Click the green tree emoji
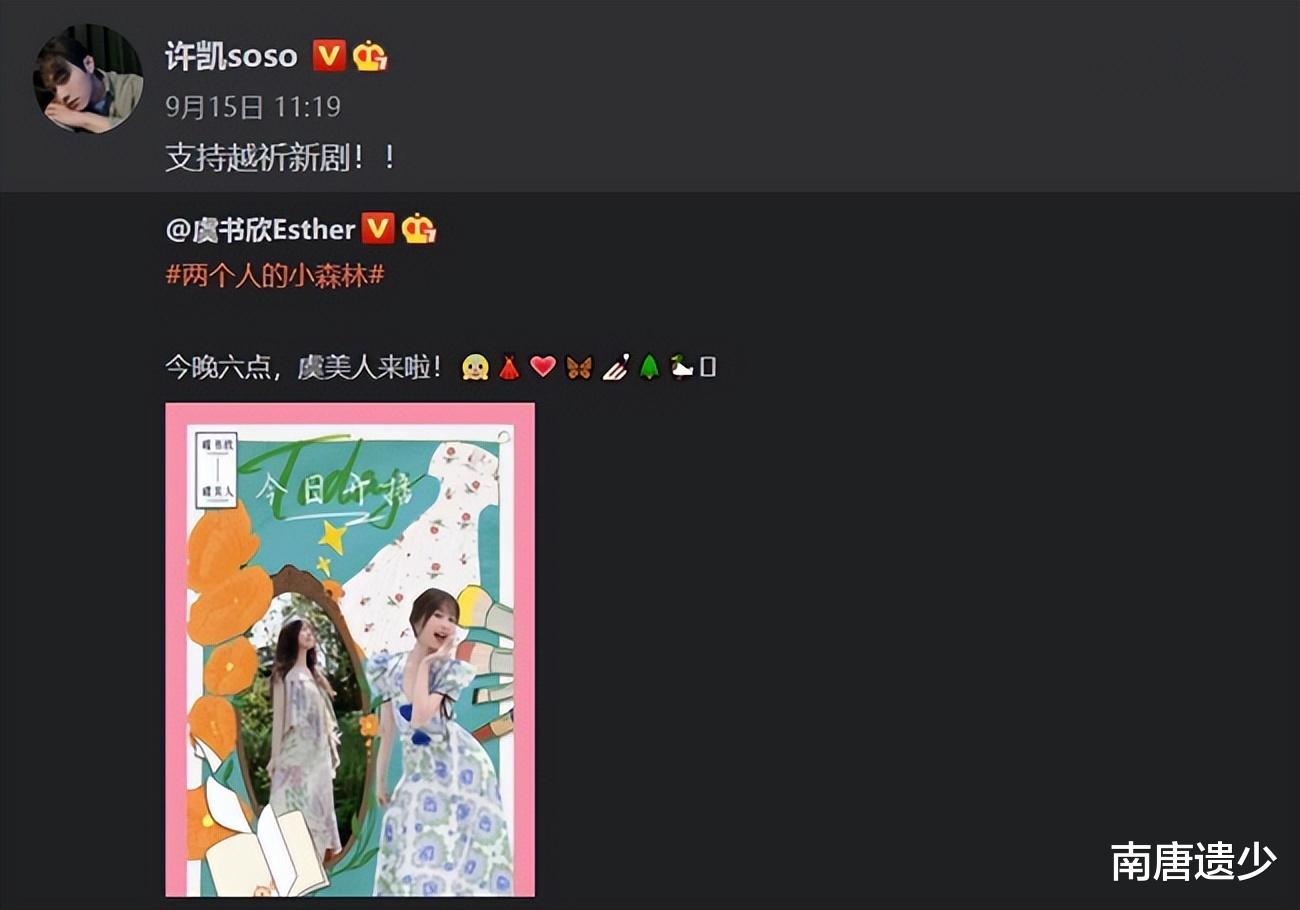 650,367
